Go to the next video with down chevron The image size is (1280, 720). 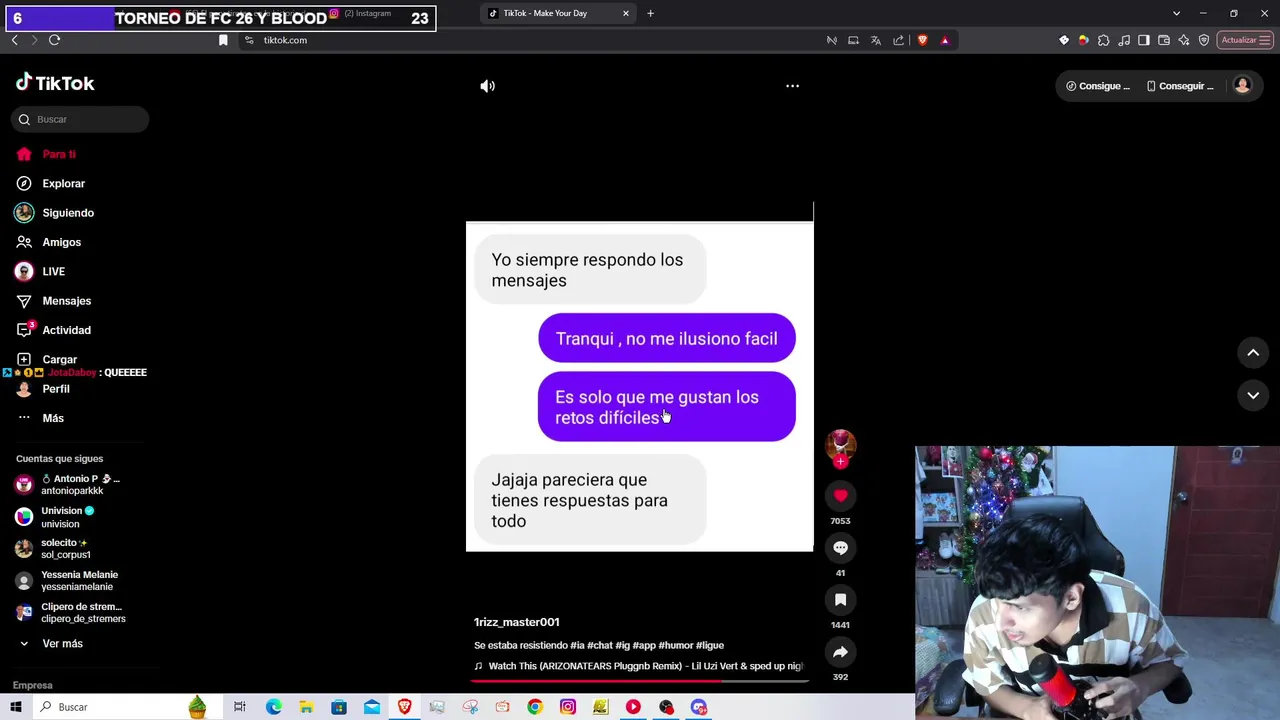1253,396
